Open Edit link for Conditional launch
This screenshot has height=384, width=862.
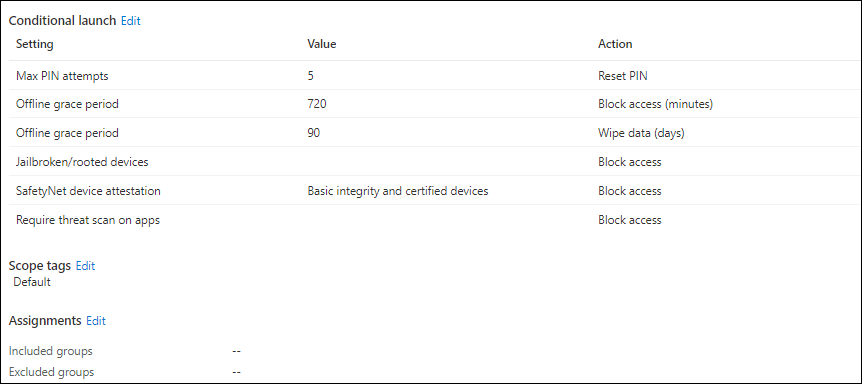(x=131, y=21)
